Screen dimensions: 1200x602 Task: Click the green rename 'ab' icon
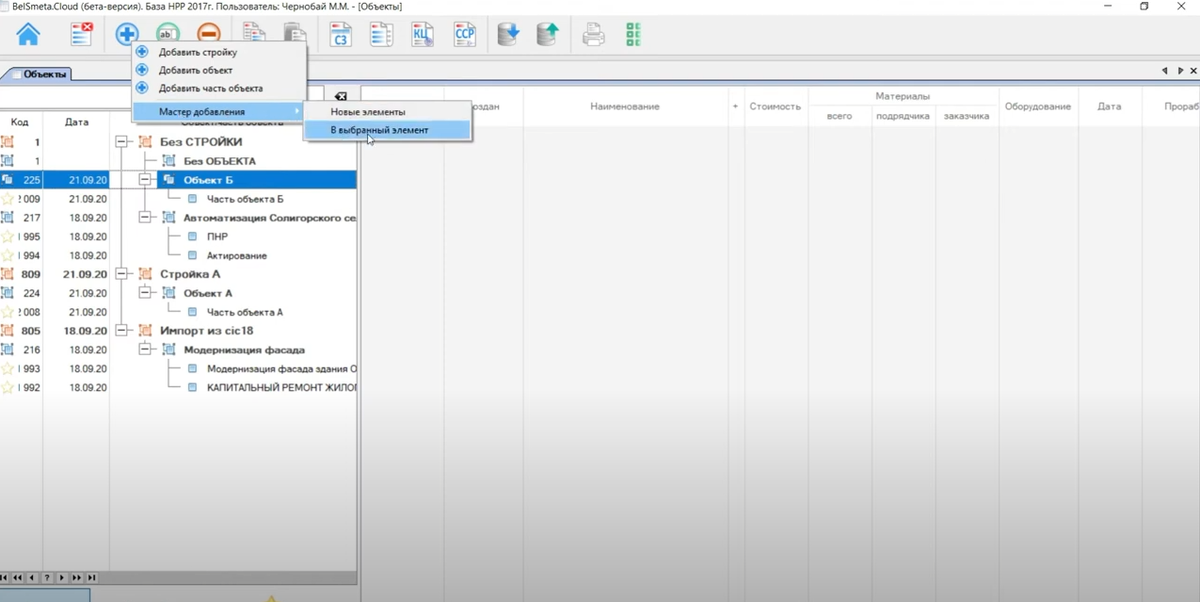167,35
